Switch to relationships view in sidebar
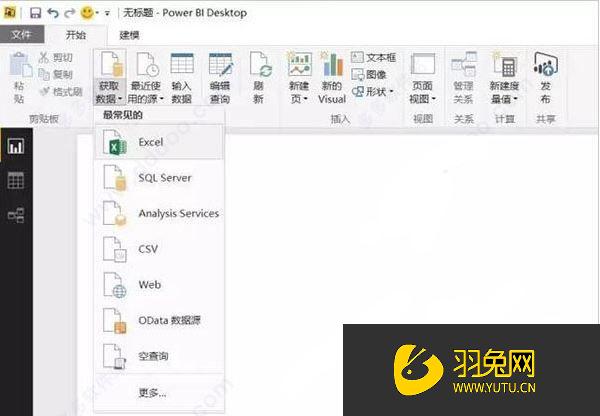This screenshot has height=416, width=600. (16, 215)
